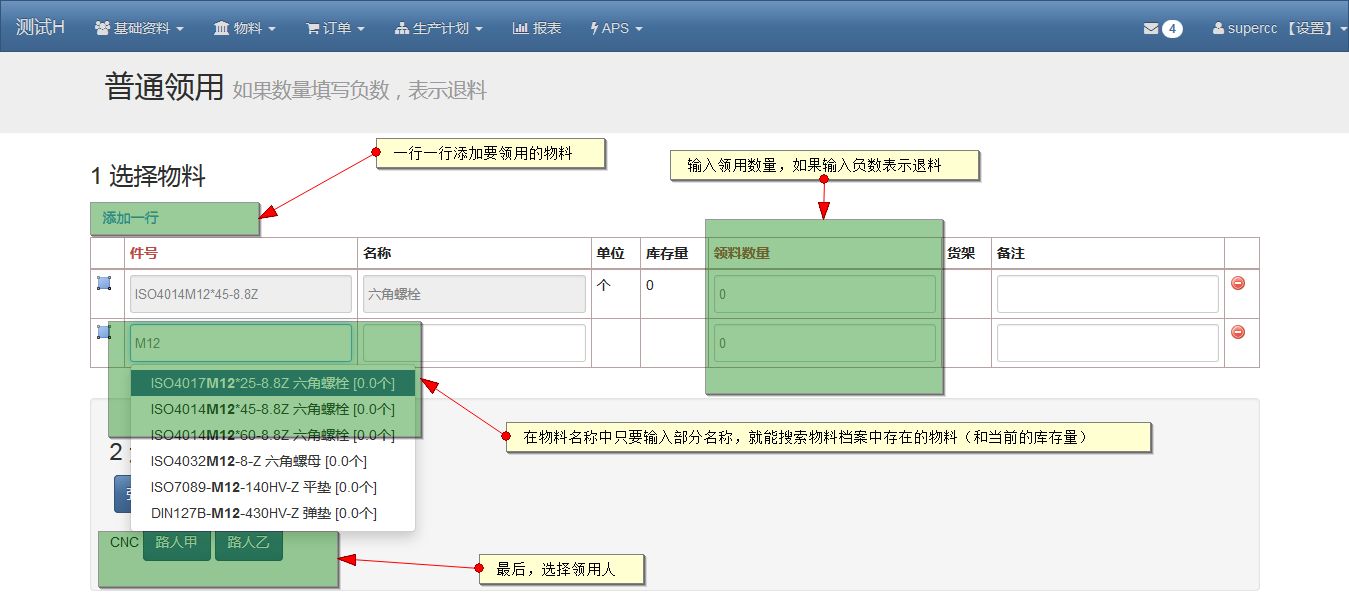Remove first row with red delete icon

pos(1238,284)
